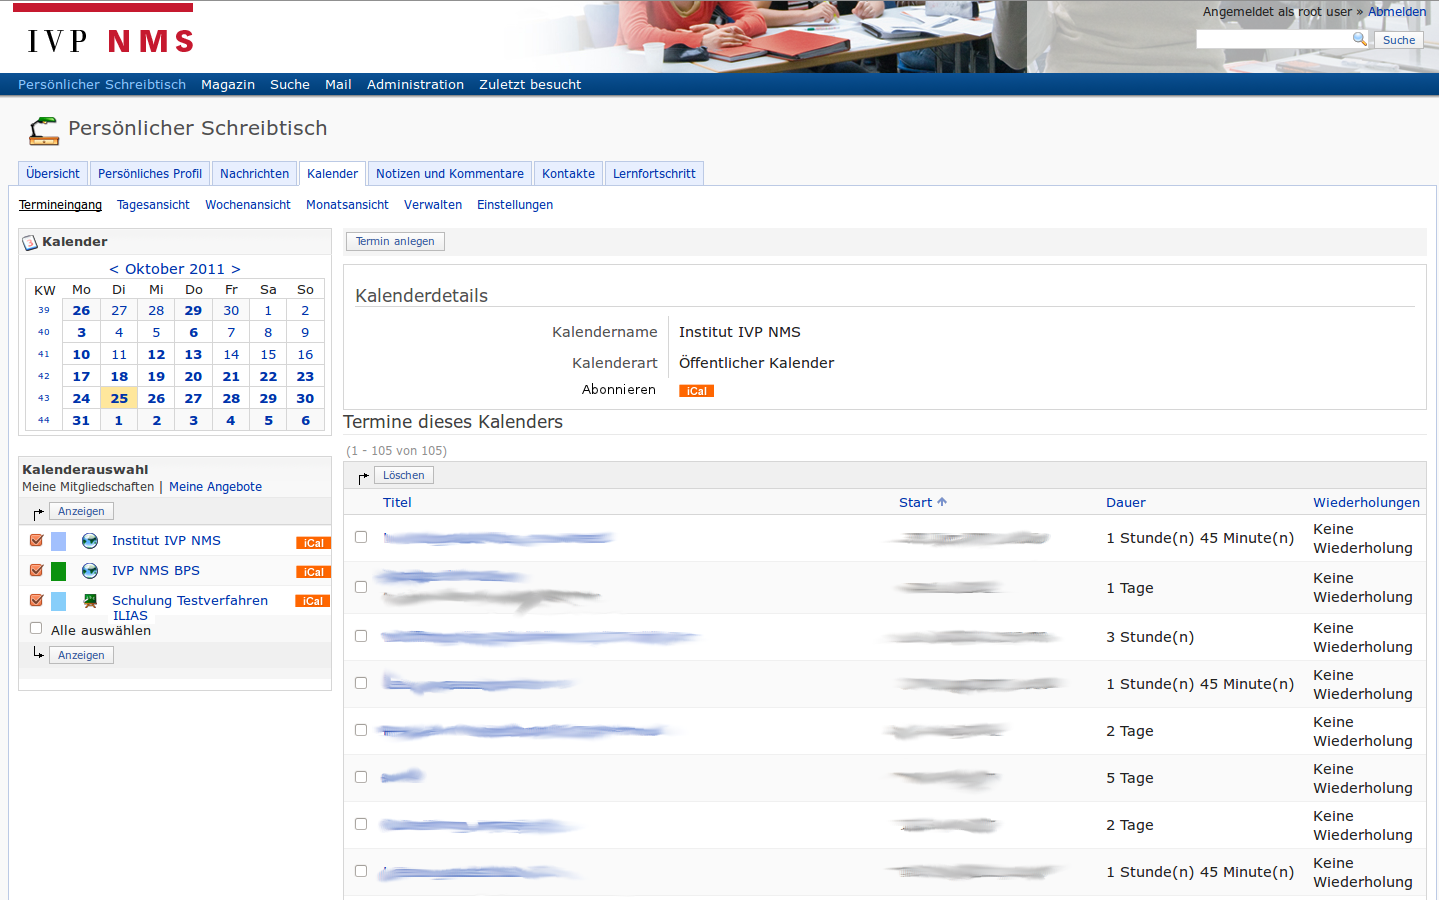This screenshot has width=1439, height=900.
Task: Sort appointments by the Start column
Action: coord(915,503)
